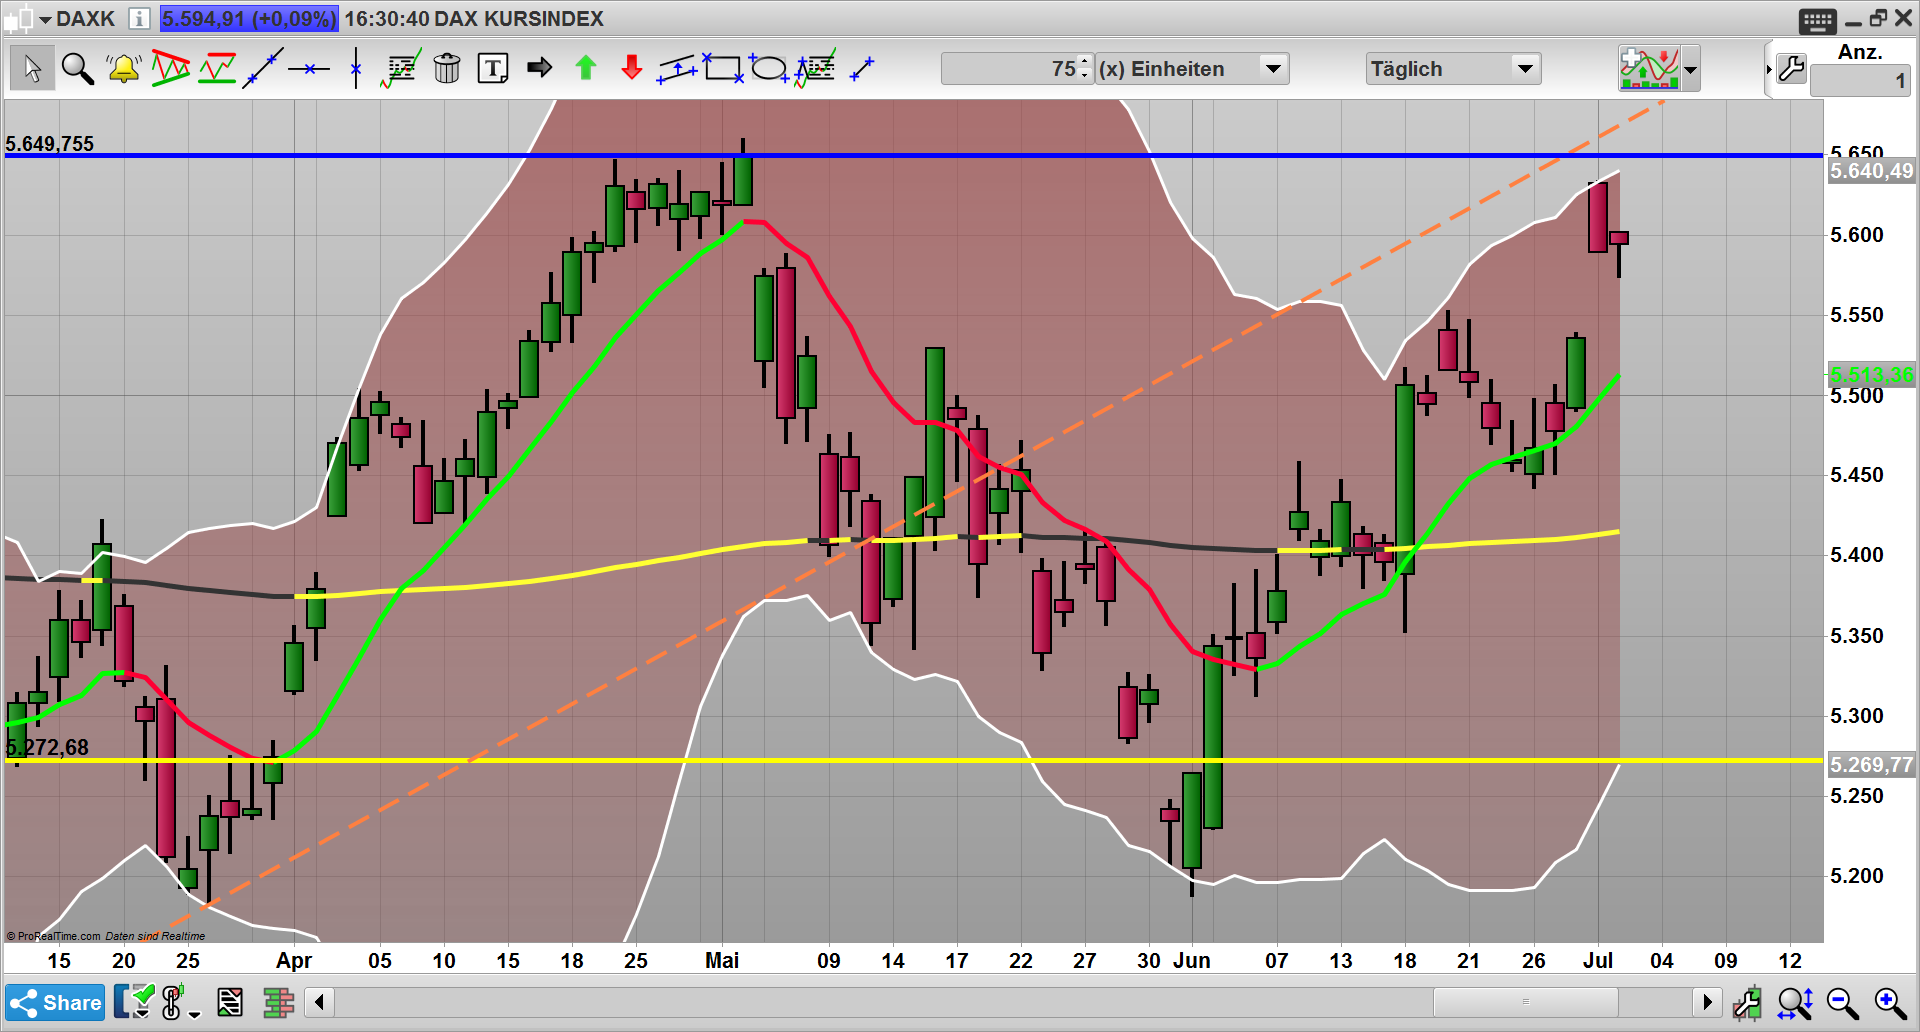This screenshot has height=1032, width=1920.
Task: Select the red down arrow marker
Action: click(632, 68)
